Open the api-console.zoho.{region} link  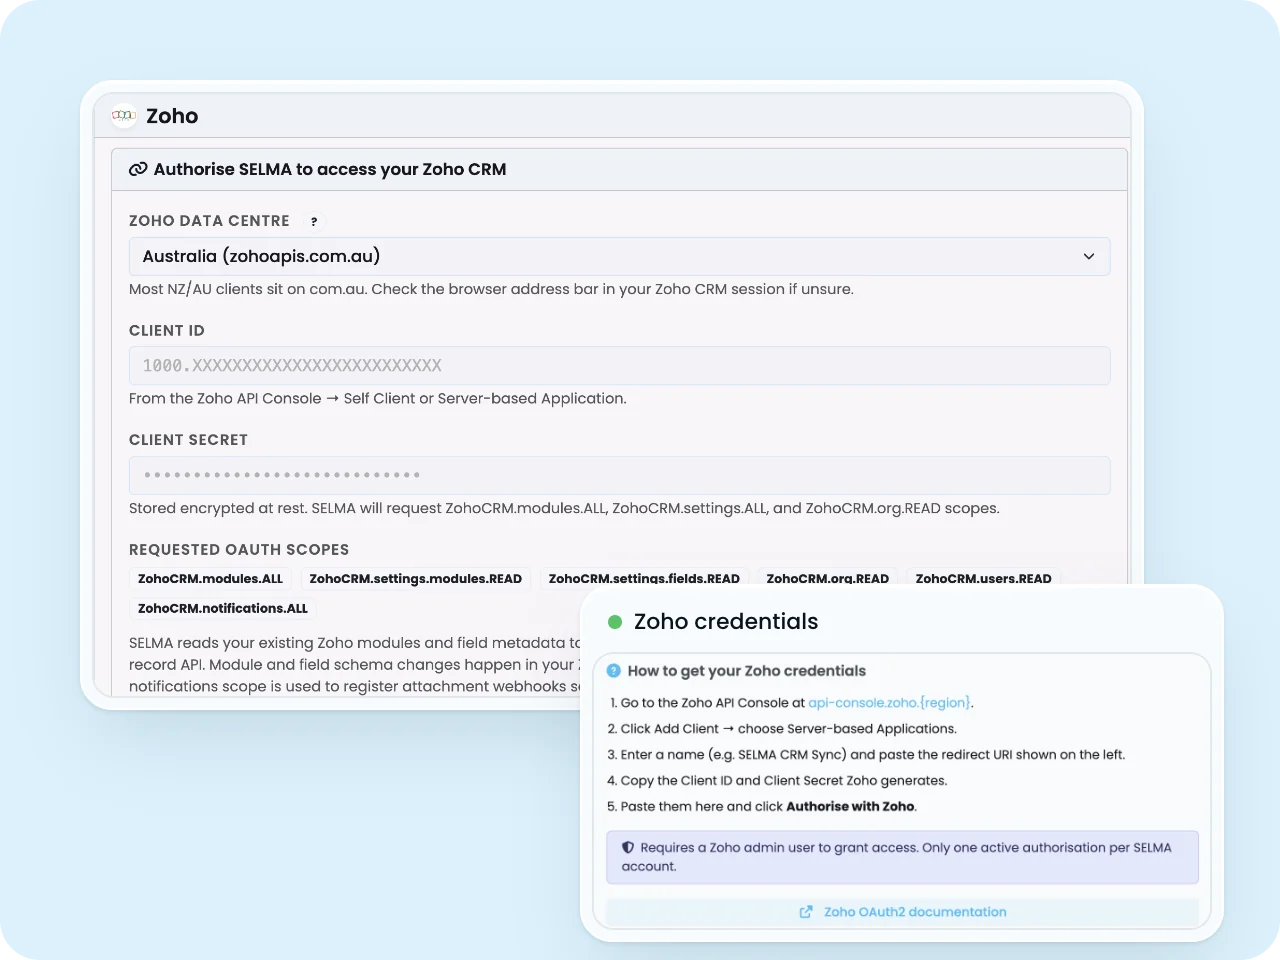pyautogui.click(x=889, y=703)
